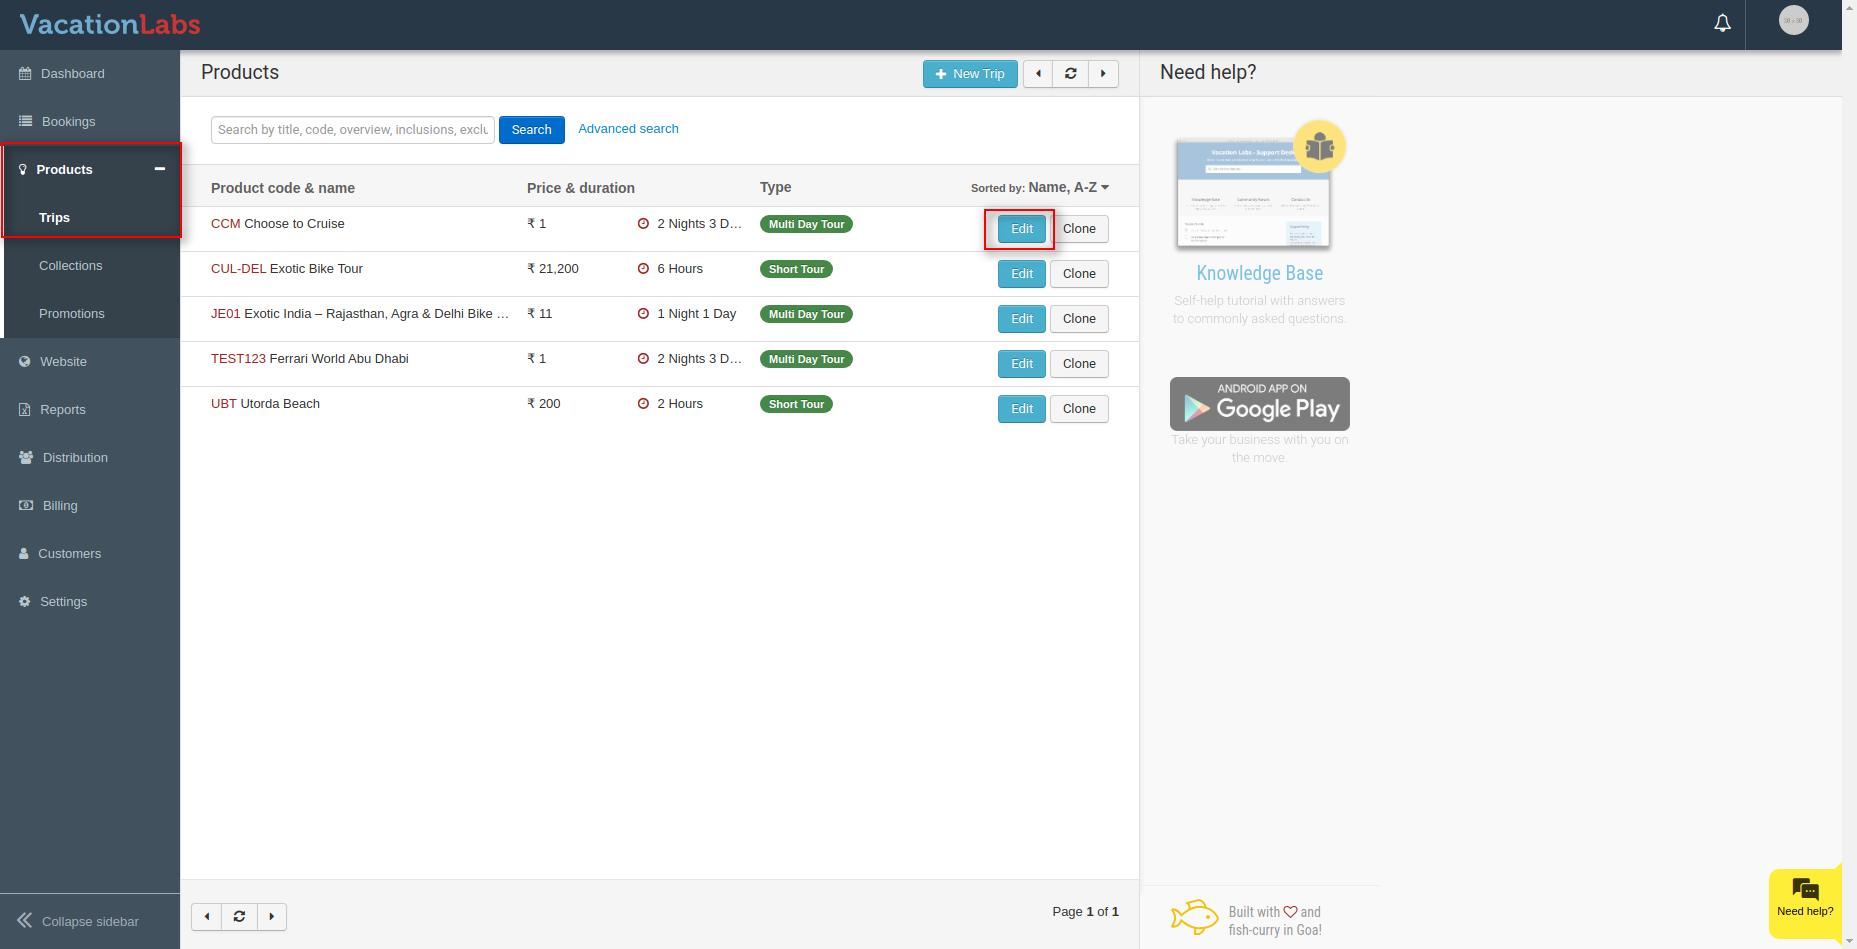This screenshot has width=1857, height=949.
Task: Open the user avatar menu
Action: coord(1793,21)
